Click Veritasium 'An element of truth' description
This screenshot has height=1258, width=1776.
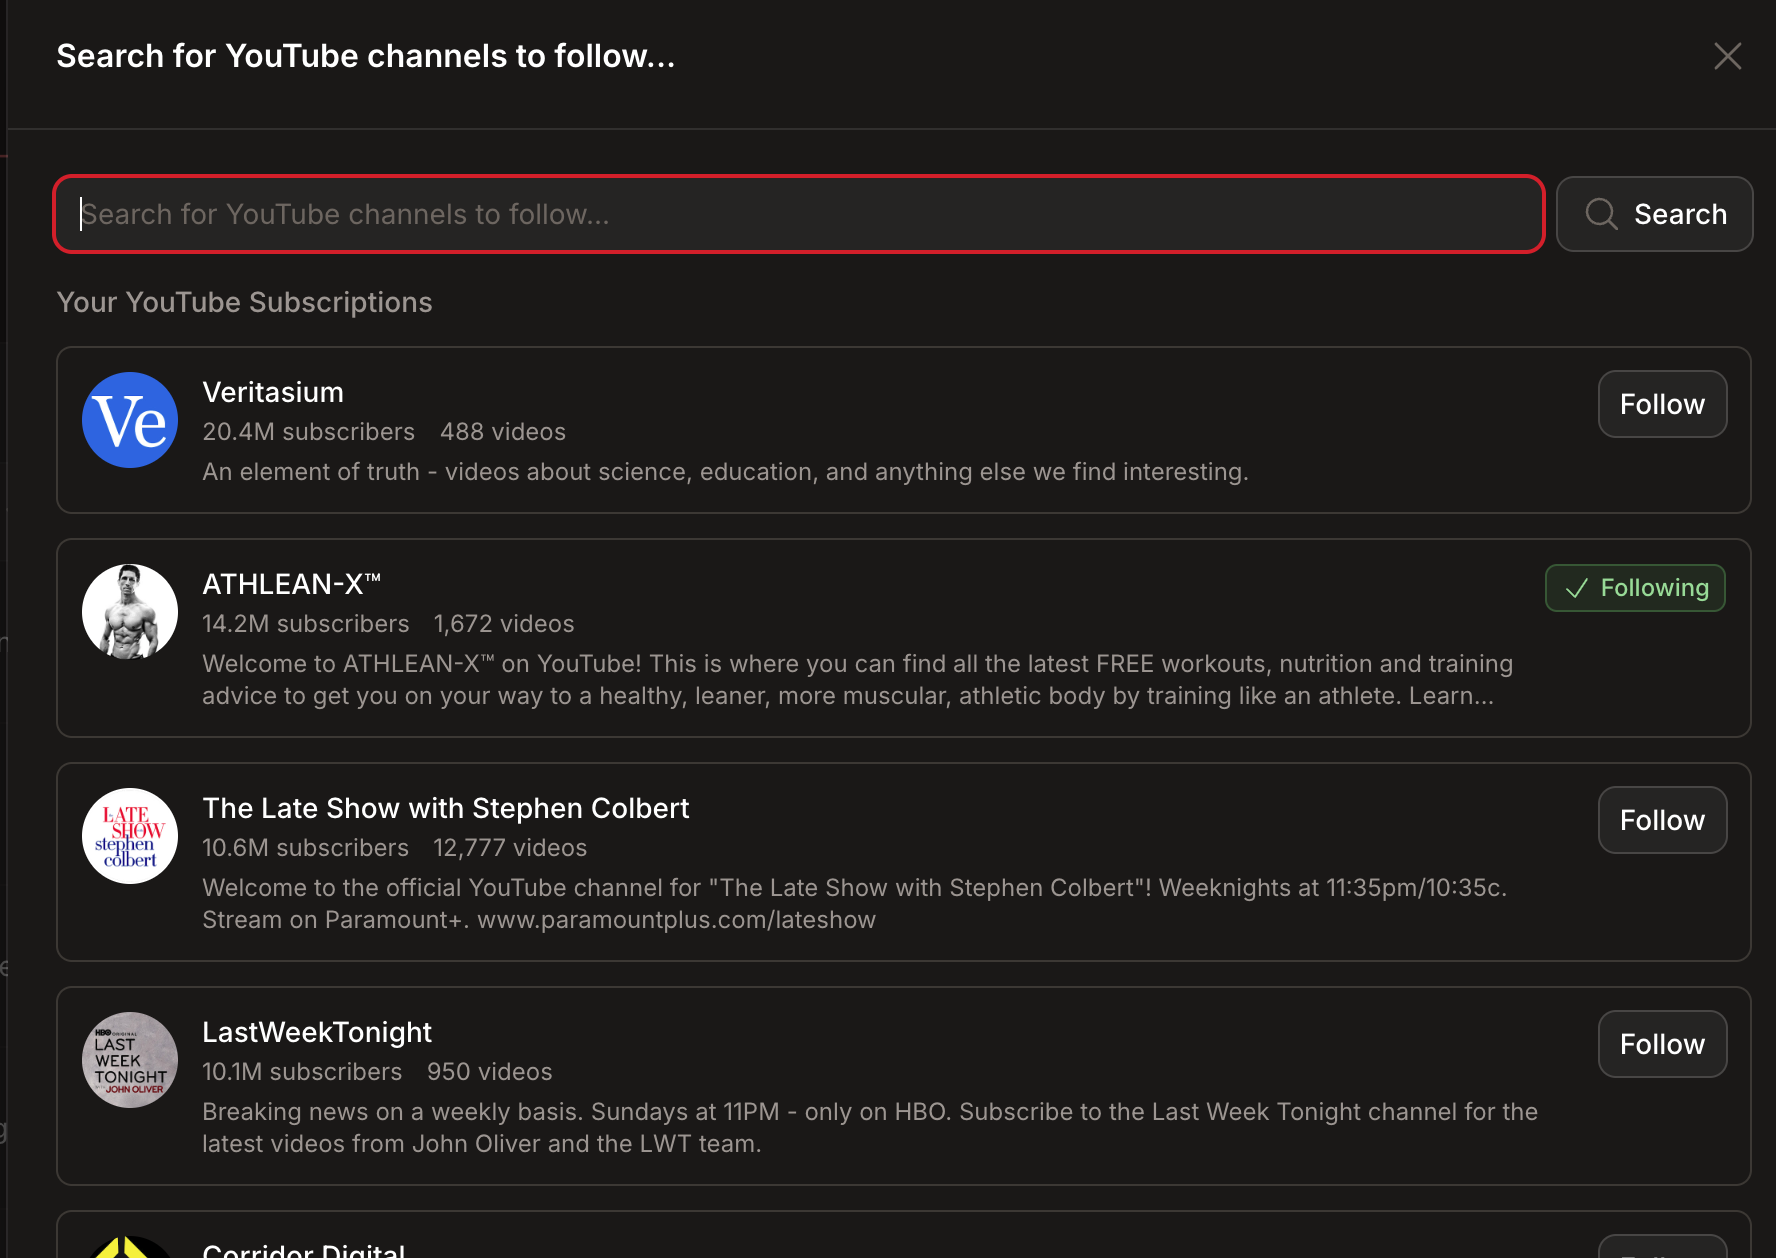click(725, 472)
